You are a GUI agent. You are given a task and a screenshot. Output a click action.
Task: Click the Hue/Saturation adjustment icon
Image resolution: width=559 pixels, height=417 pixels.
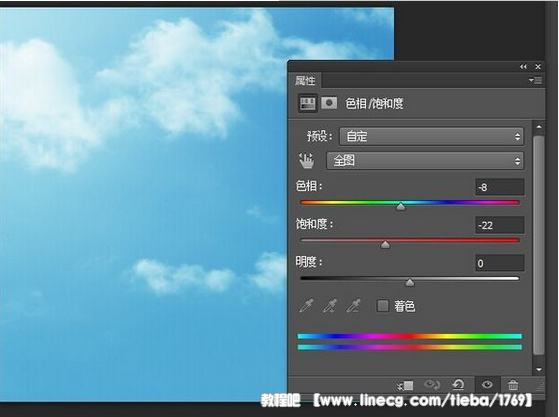point(307,104)
